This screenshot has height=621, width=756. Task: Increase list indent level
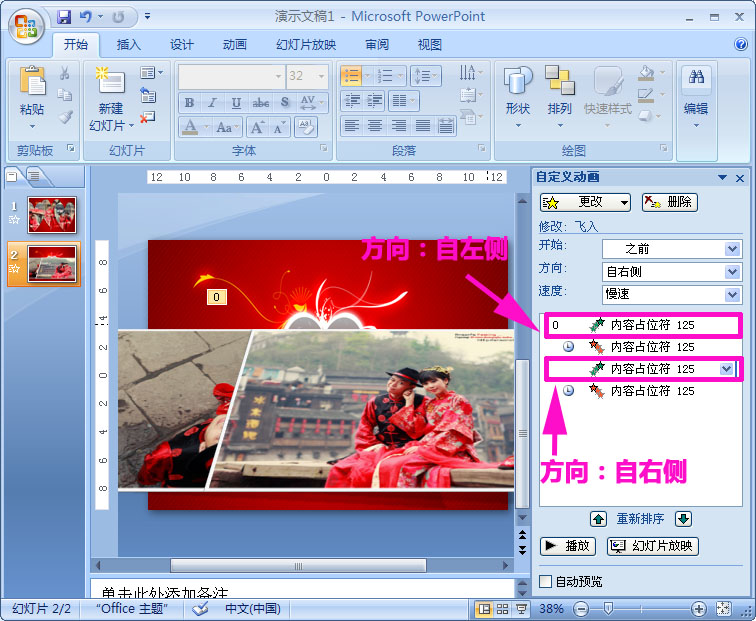(374, 101)
